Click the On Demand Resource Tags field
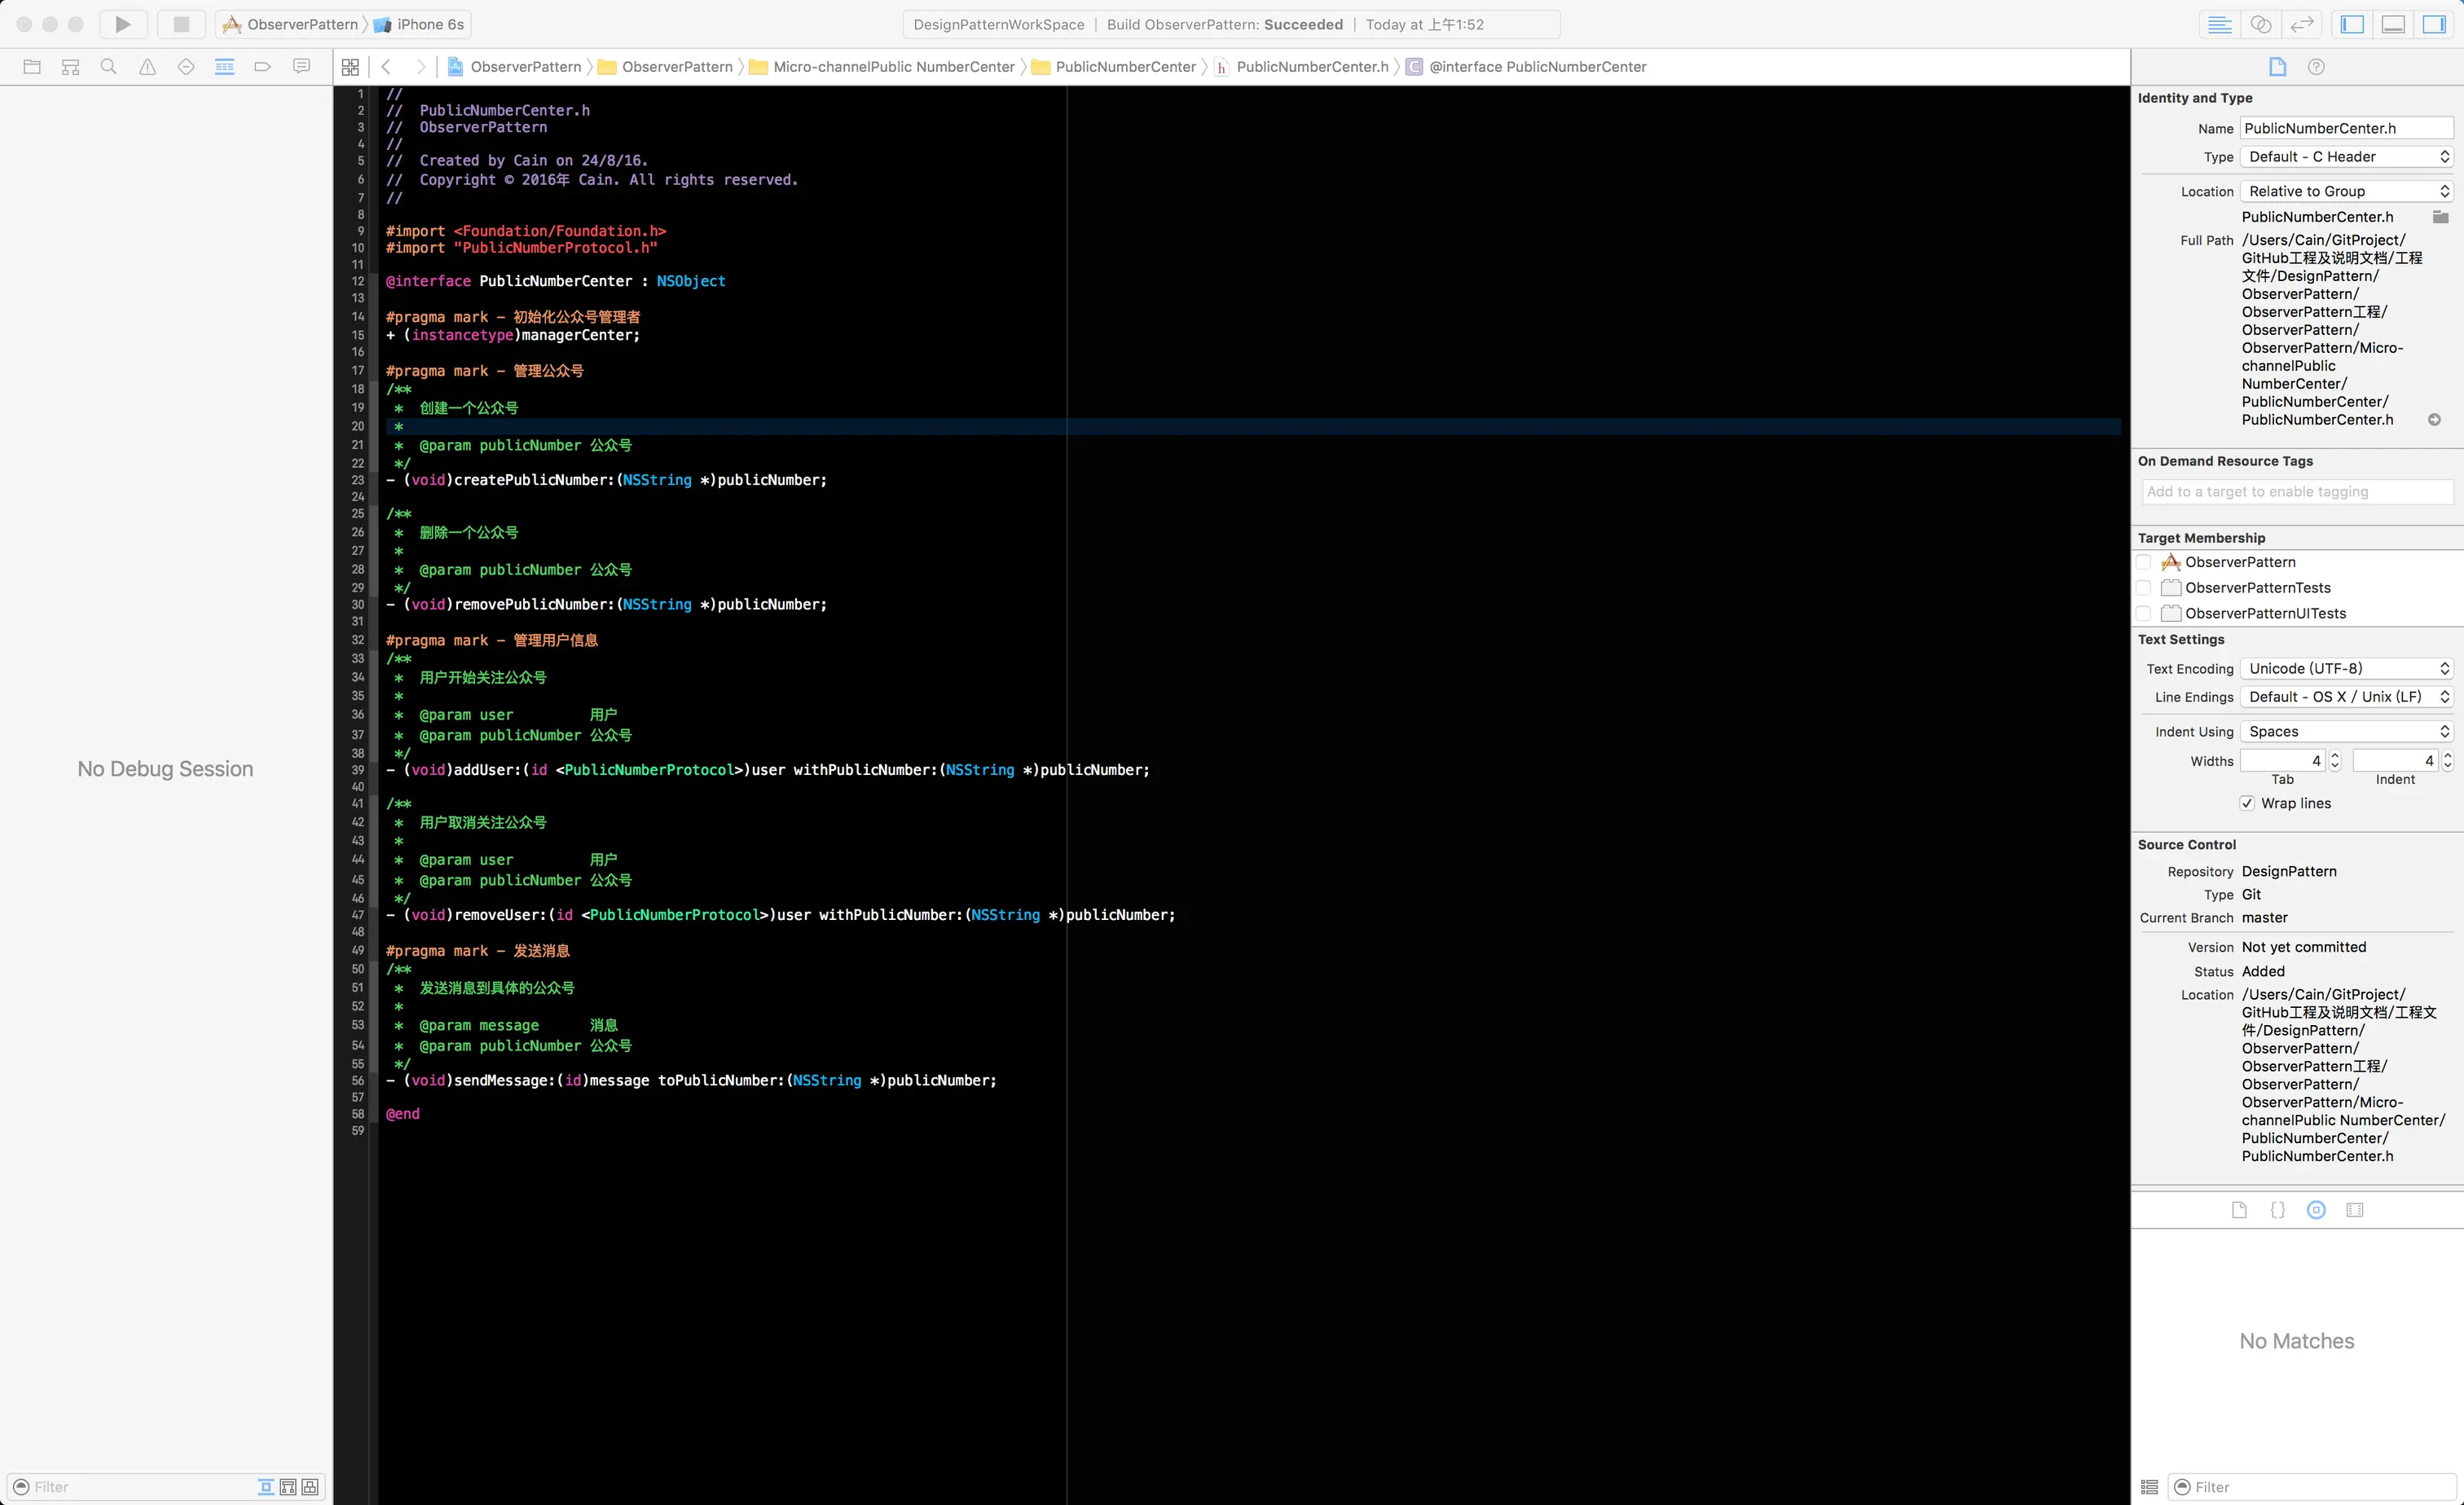Screen dimensions: 2464x1505 [2296, 491]
